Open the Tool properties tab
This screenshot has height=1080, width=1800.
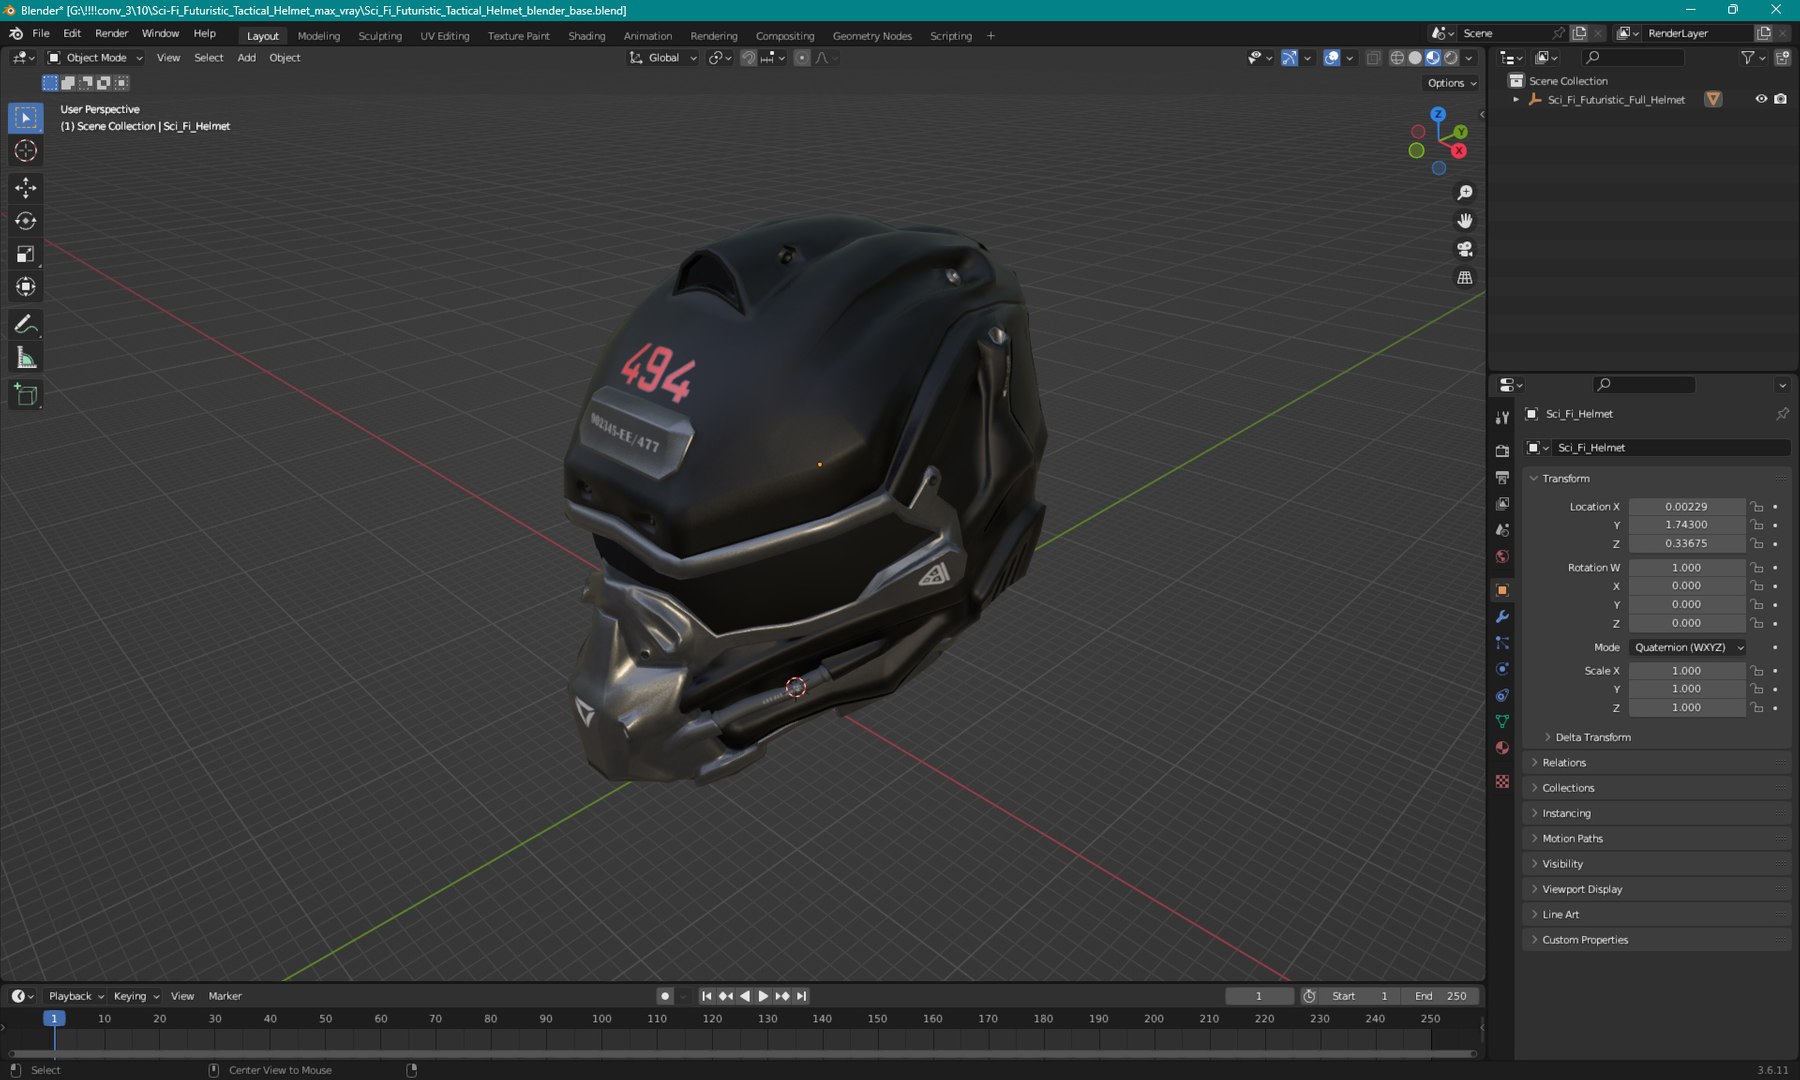[x=1502, y=418]
